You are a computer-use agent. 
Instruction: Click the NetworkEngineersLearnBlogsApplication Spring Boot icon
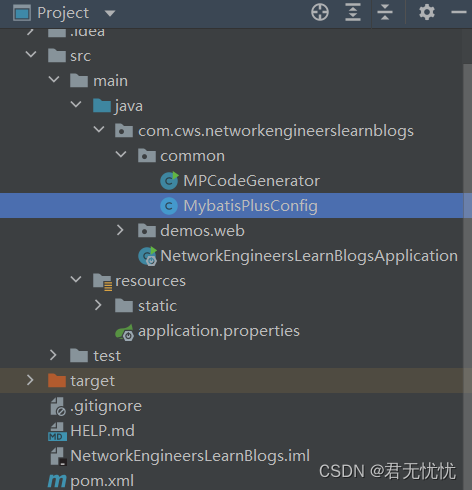pos(147,256)
